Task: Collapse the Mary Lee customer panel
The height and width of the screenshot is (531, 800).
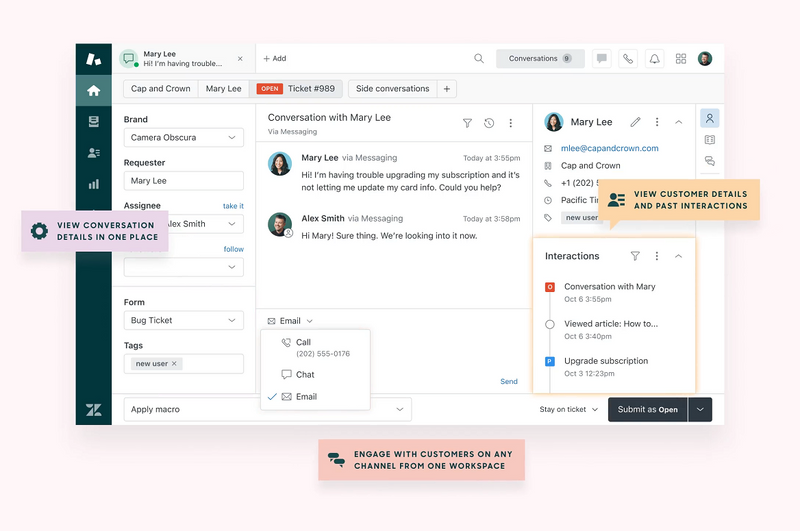Action: tap(679, 122)
